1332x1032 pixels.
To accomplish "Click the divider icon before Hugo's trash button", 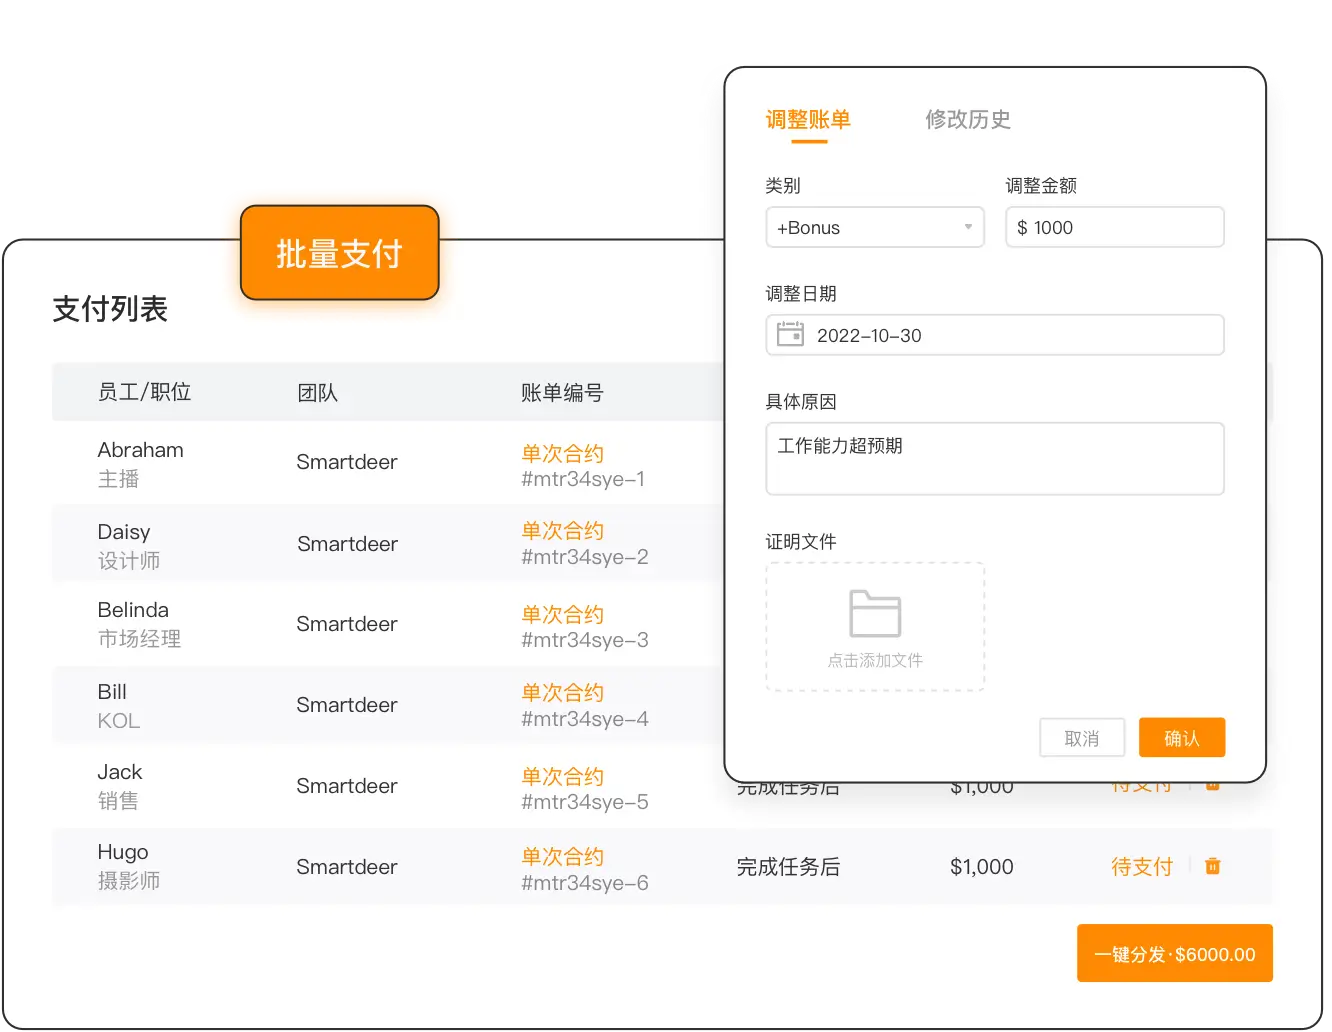I will coord(1189,866).
